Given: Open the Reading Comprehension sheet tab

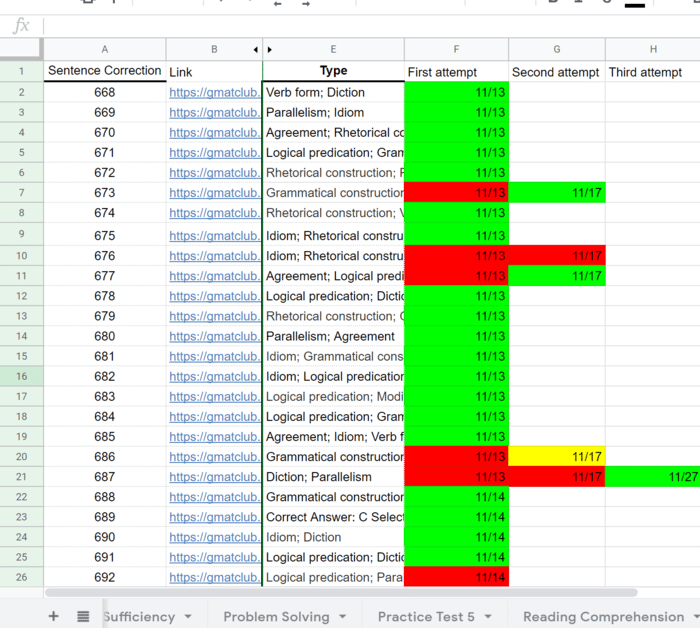Looking at the screenshot, I should click(602, 617).
